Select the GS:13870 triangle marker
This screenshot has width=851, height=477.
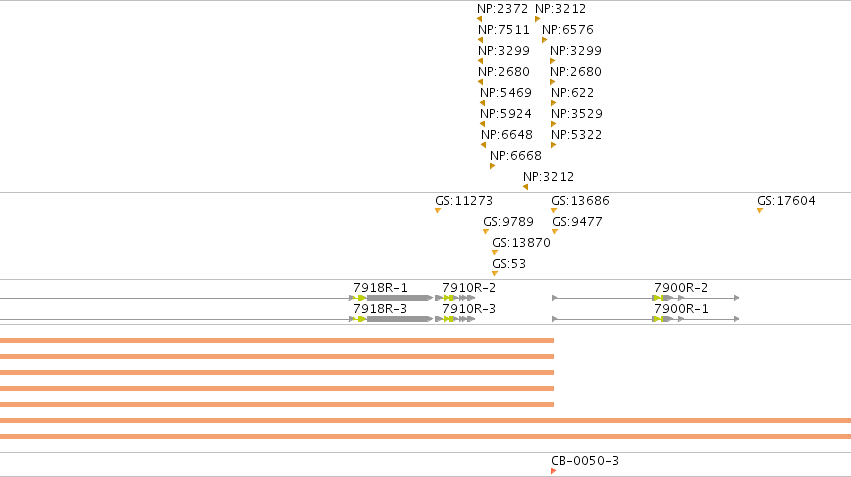[x=495, y=252]
